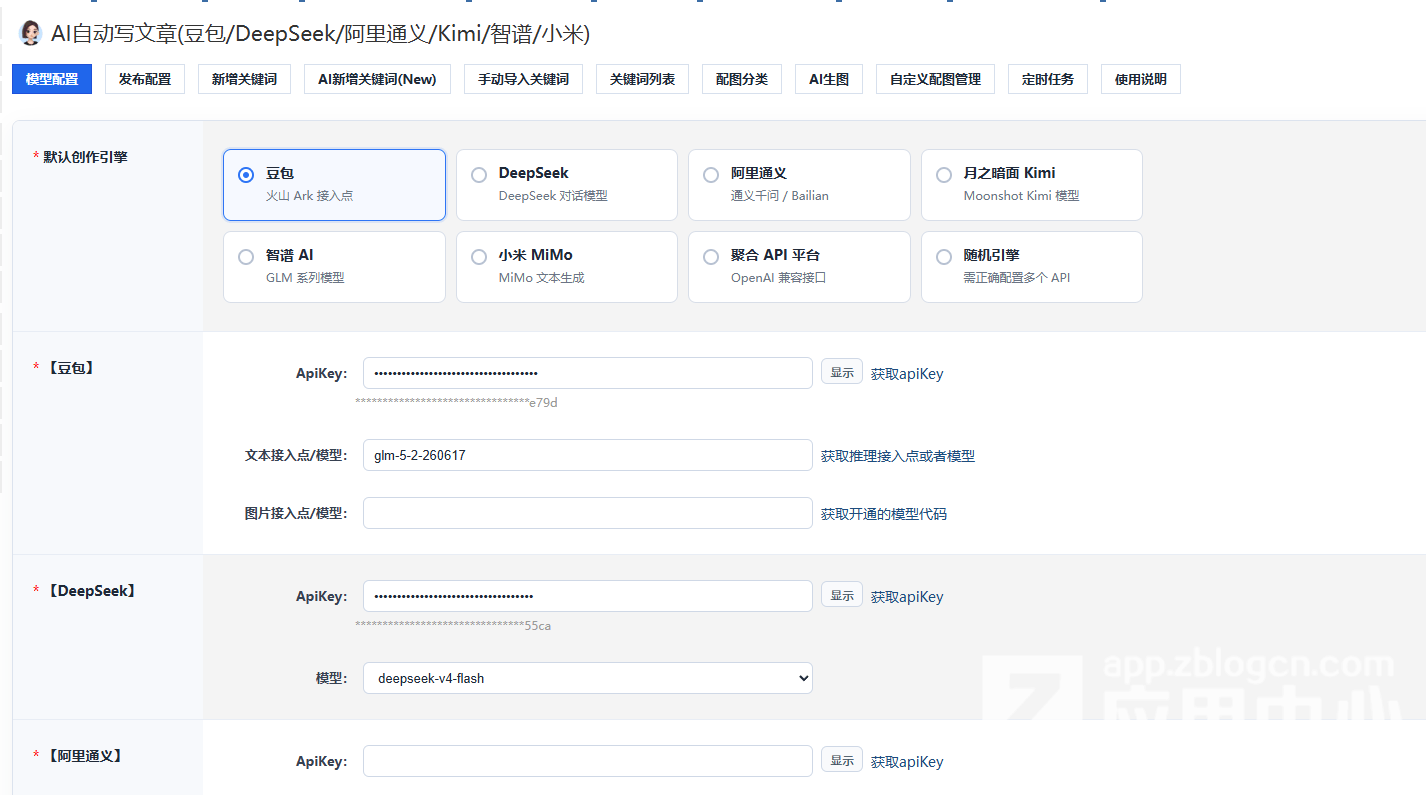The height and width of the screenshot is (795, 1426).
Task: Focus the 豆包 ApiKey password field
Action: click(588, 373)
